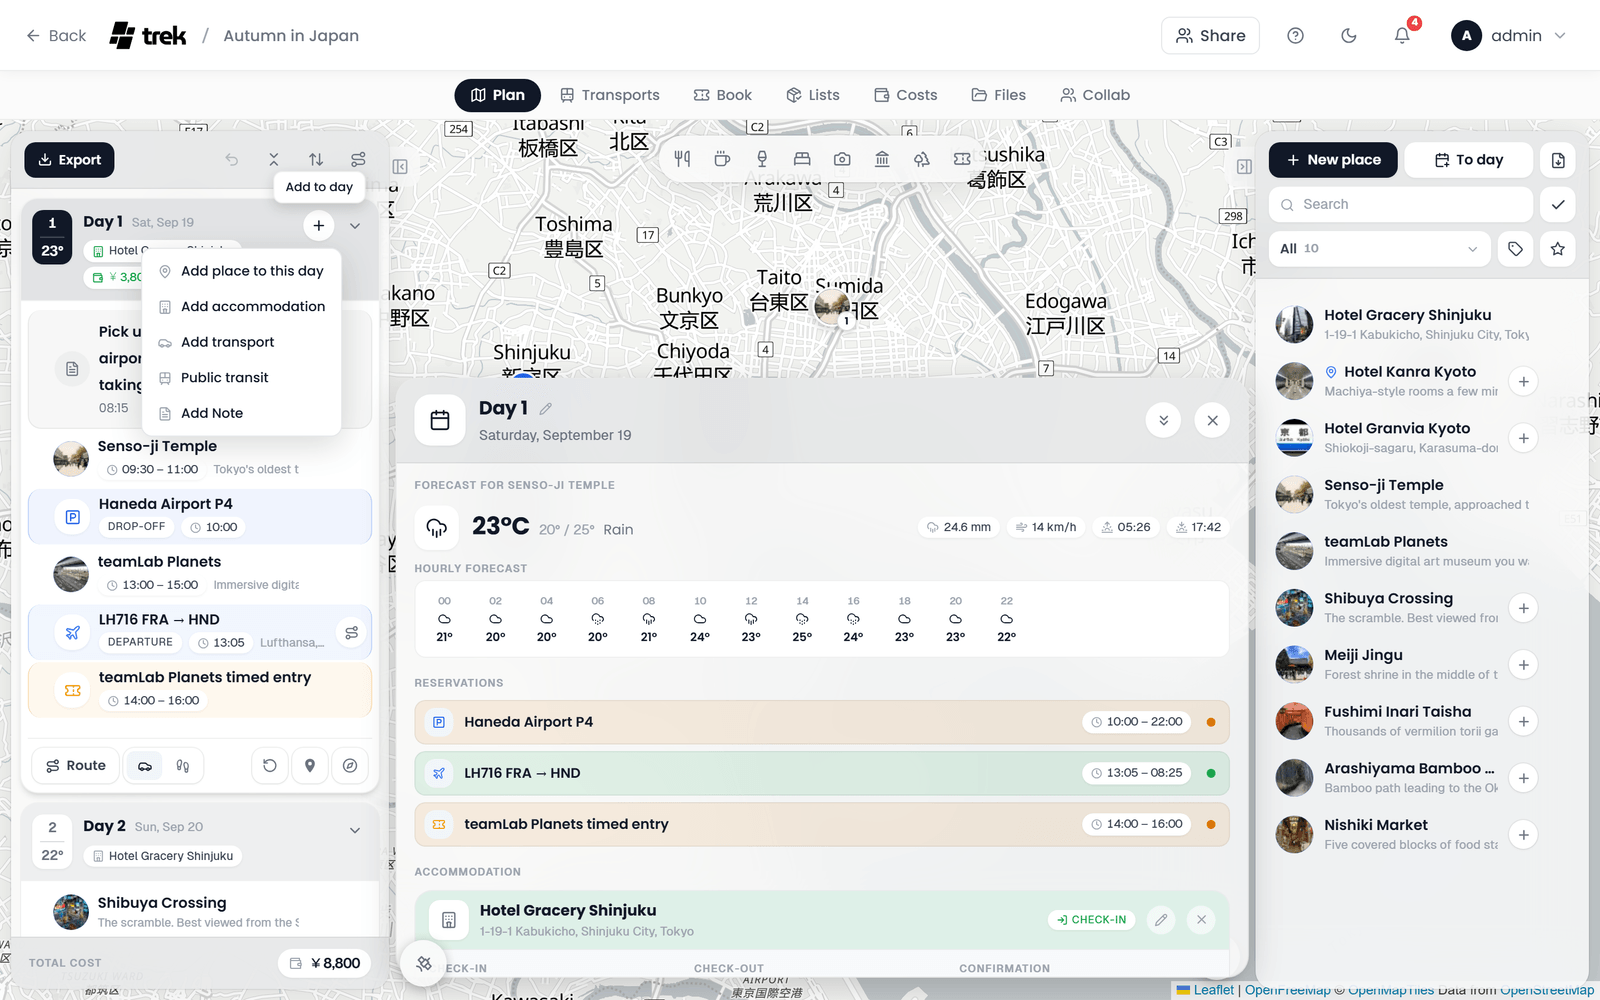Screen dimensions: 1600x1000
Task: Edit Hotel Gracery Shinjuku accommodation pencil icon
Action: pos(1161,920)
